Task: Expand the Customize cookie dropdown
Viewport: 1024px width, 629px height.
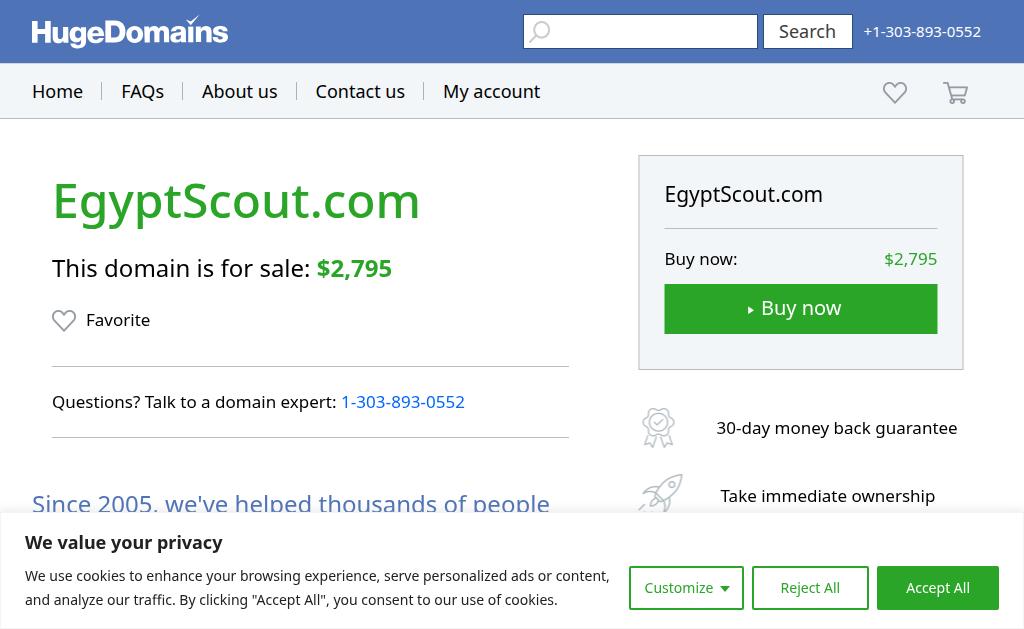Action: tap(686, 588)
